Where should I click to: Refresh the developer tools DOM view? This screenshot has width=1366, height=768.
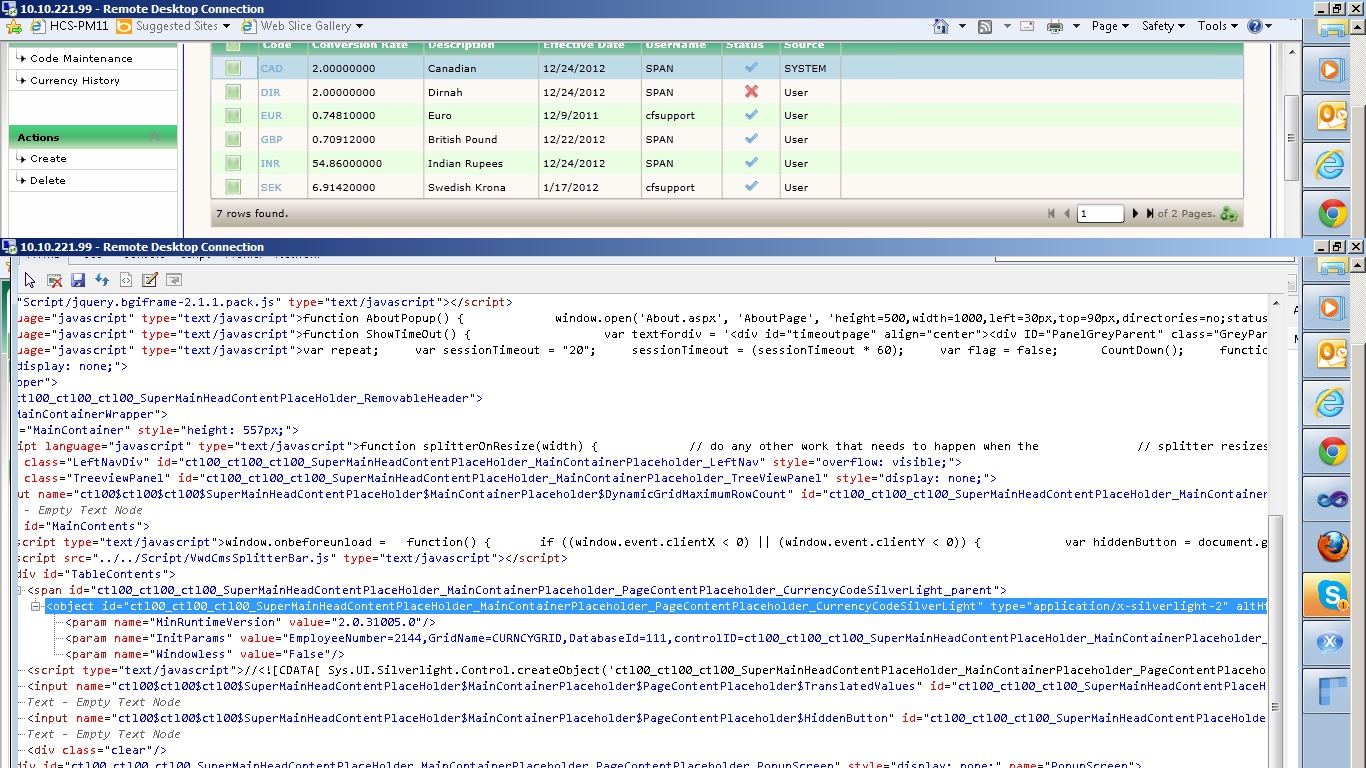(x=102, y=280)
